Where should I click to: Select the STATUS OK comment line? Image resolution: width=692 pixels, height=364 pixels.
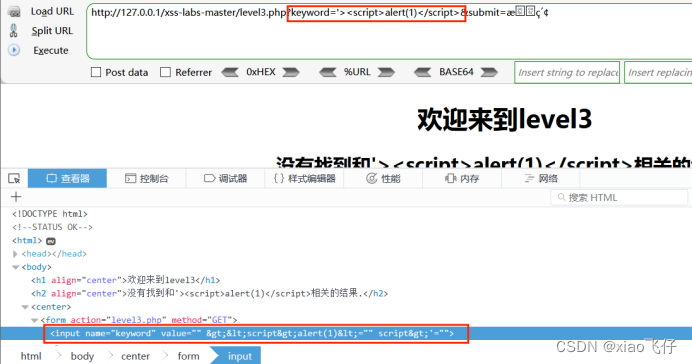52,227
